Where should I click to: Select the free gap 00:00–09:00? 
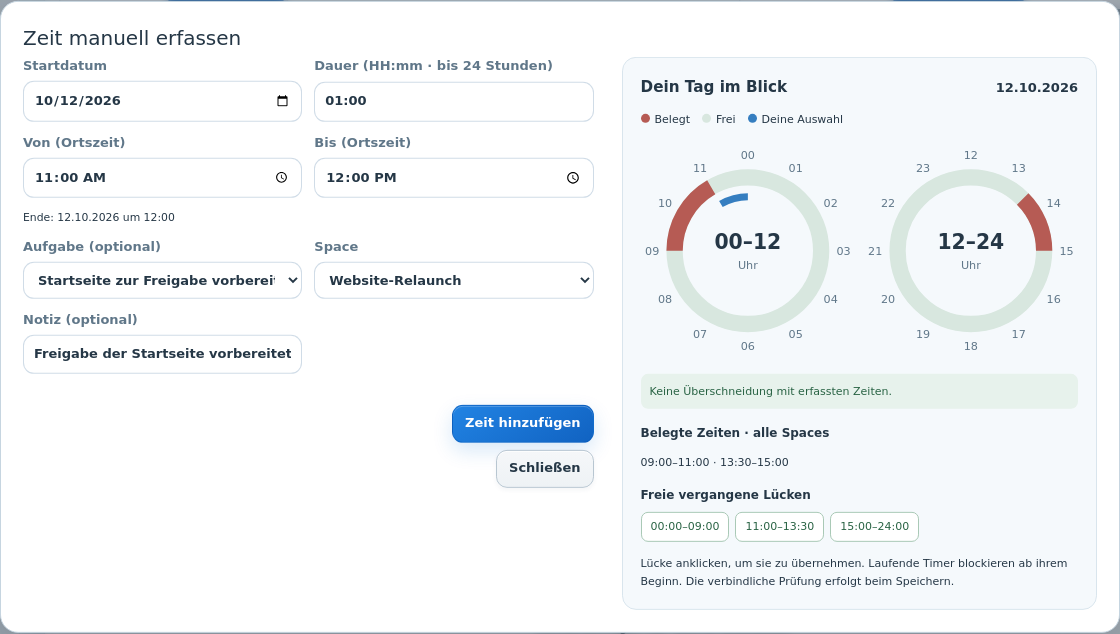[x=685, y=527]
